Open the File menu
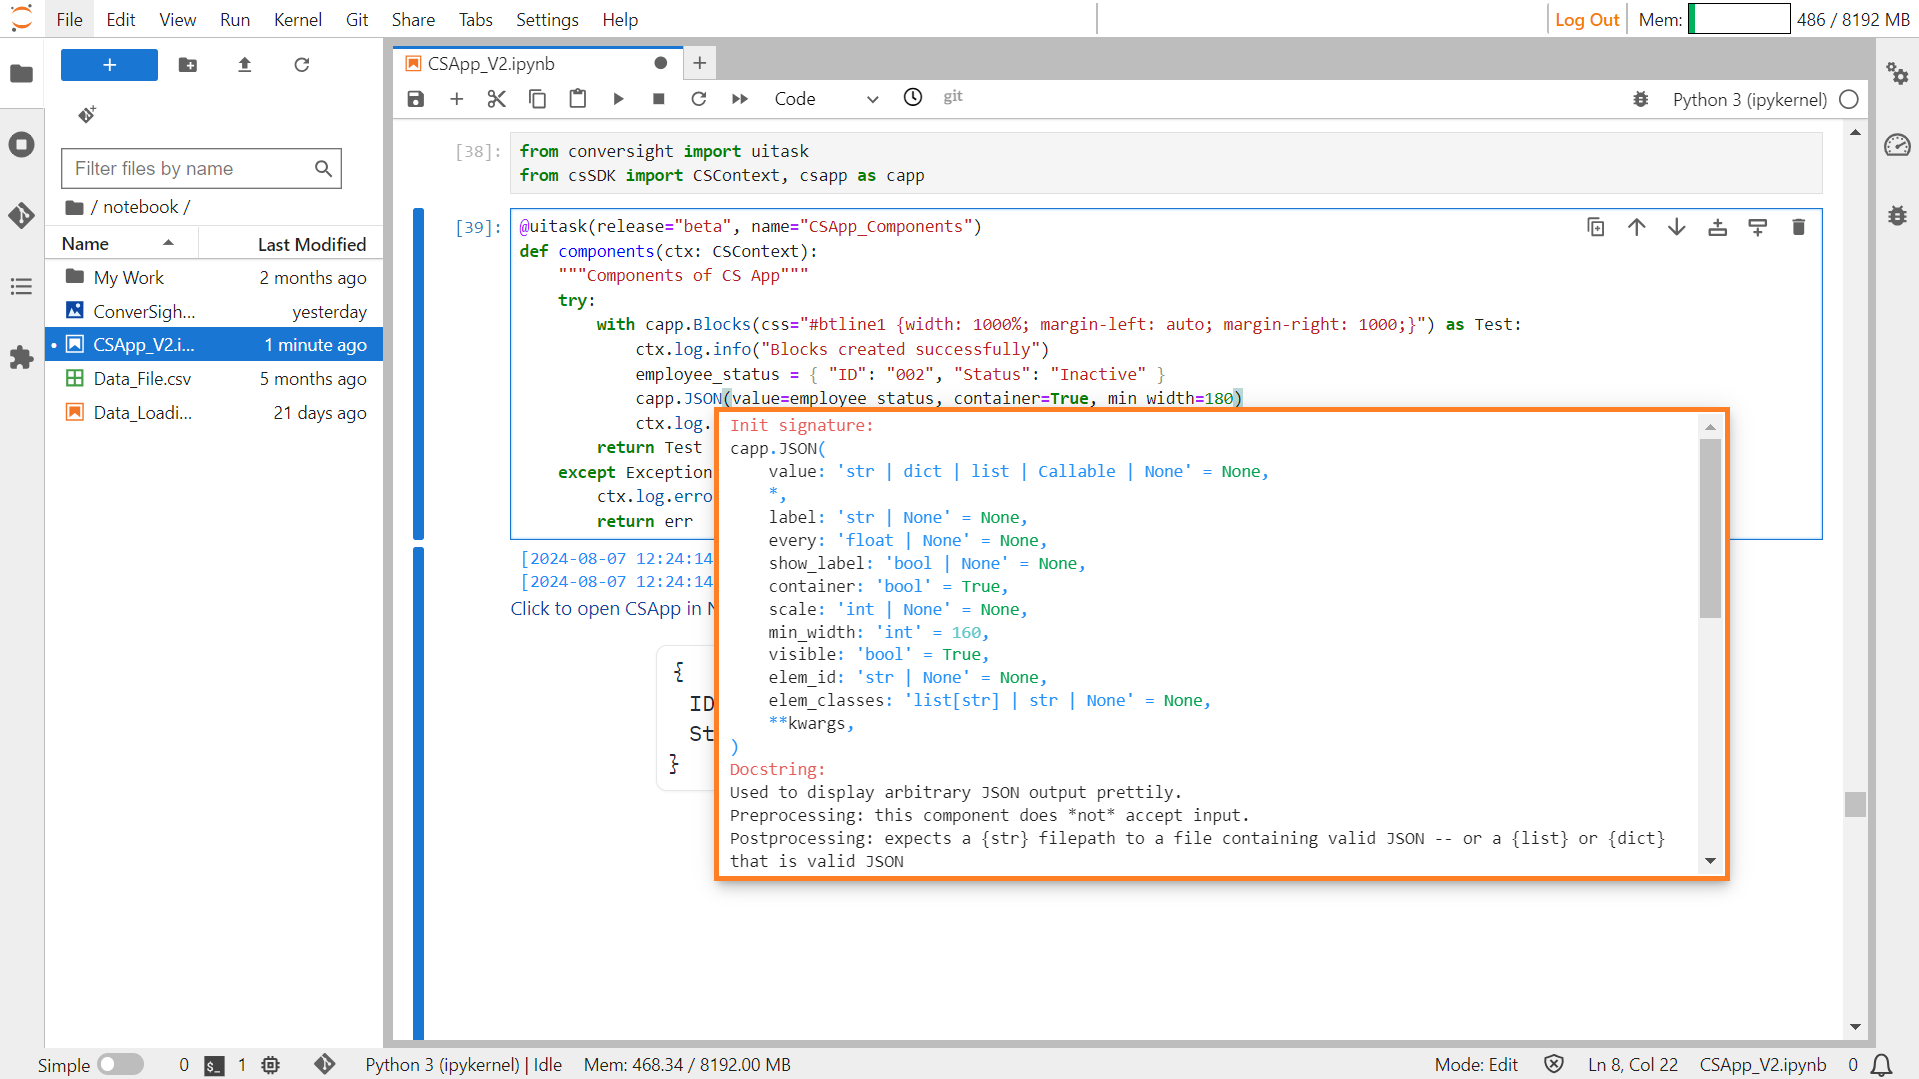 (69, 19)
